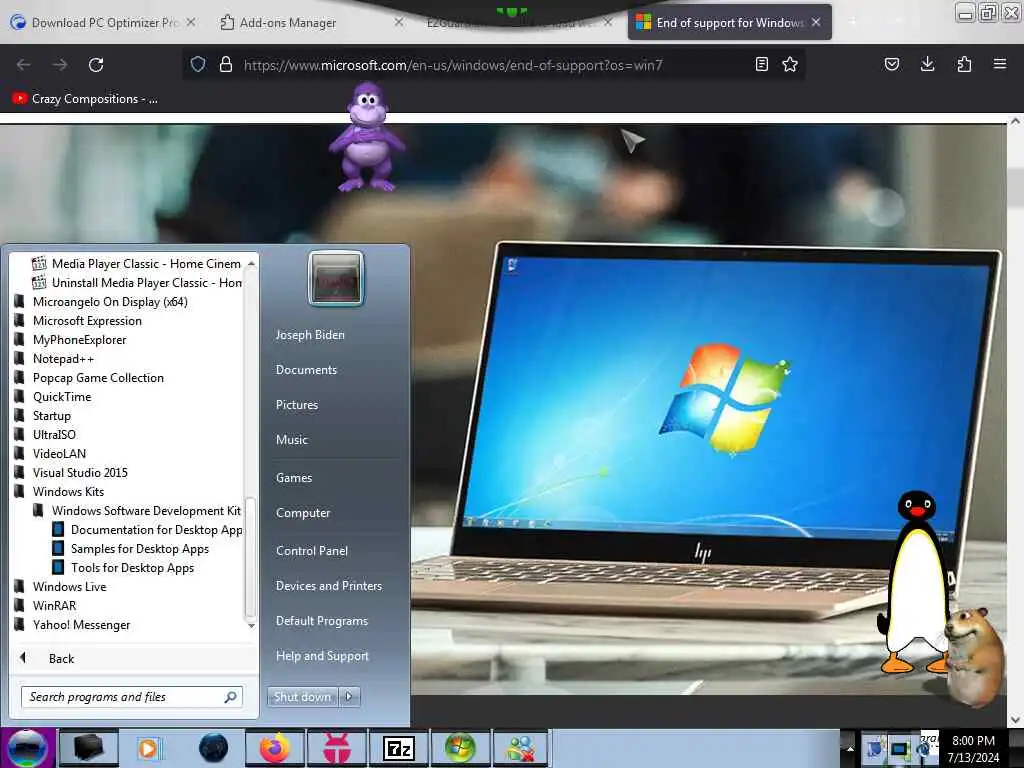Image resolution: width=1024 pixels, height=768 pixels.
Task: Open Samples for Desktop Apps
Action: [x=131, y=549]
